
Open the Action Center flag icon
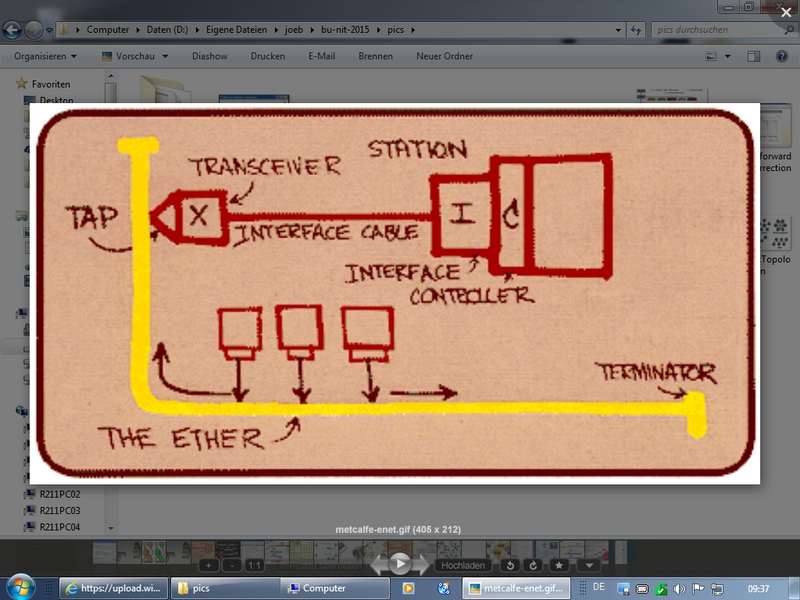pos(698,589)
